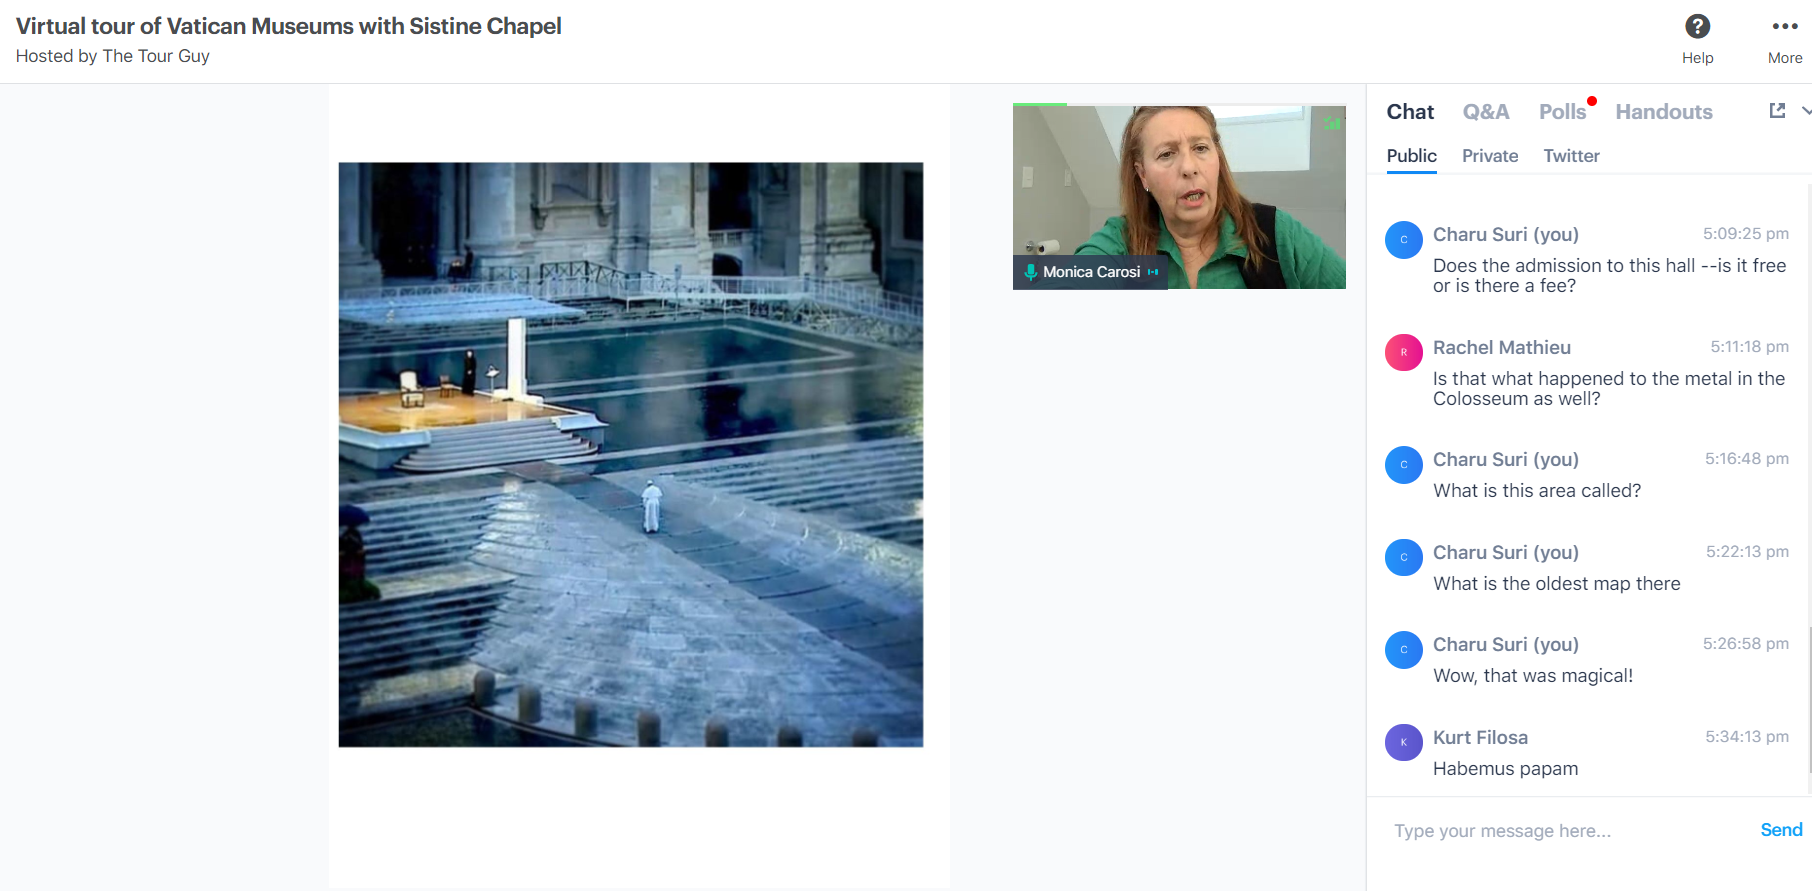Switch to the Twitter chat tab
The width and height of the screenshot is (1812, 891).
tap(1570, 156)
